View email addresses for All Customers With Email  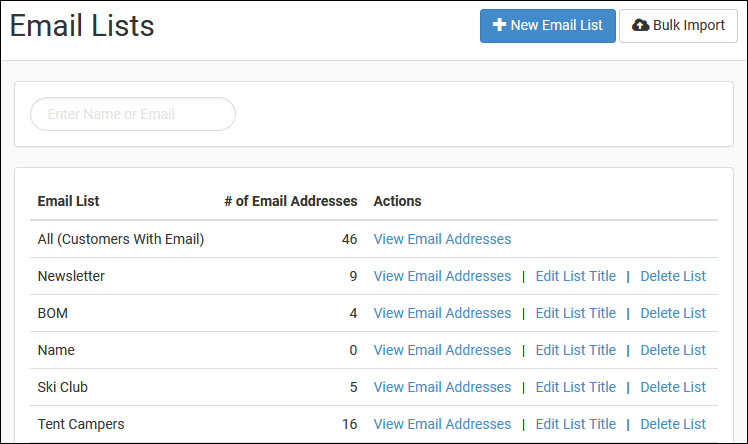click(442, 239)
